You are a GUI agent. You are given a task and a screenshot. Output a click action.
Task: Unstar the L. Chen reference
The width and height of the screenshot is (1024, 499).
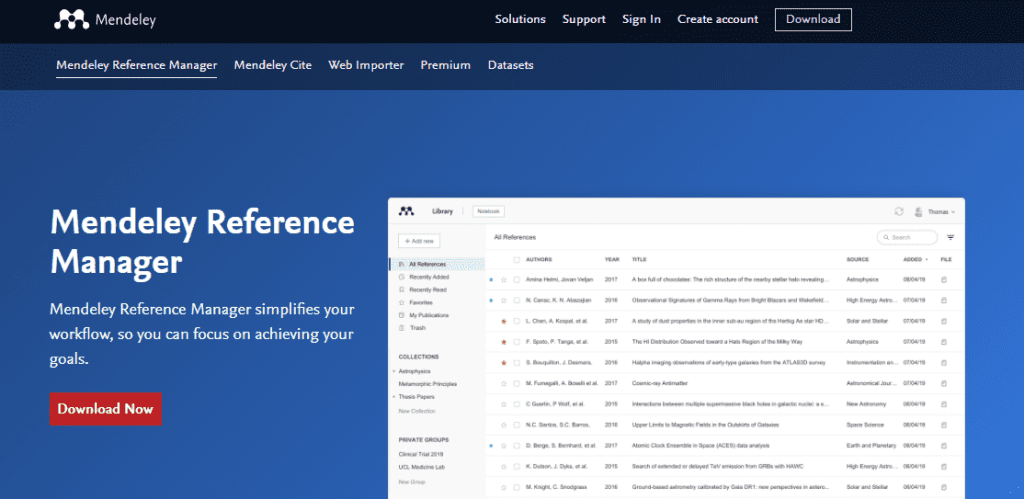504,321
